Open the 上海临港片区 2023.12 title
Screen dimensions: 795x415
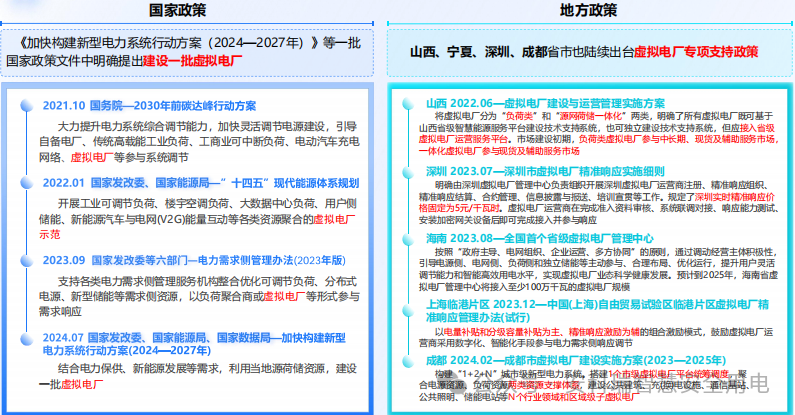[x=597, y=311]
